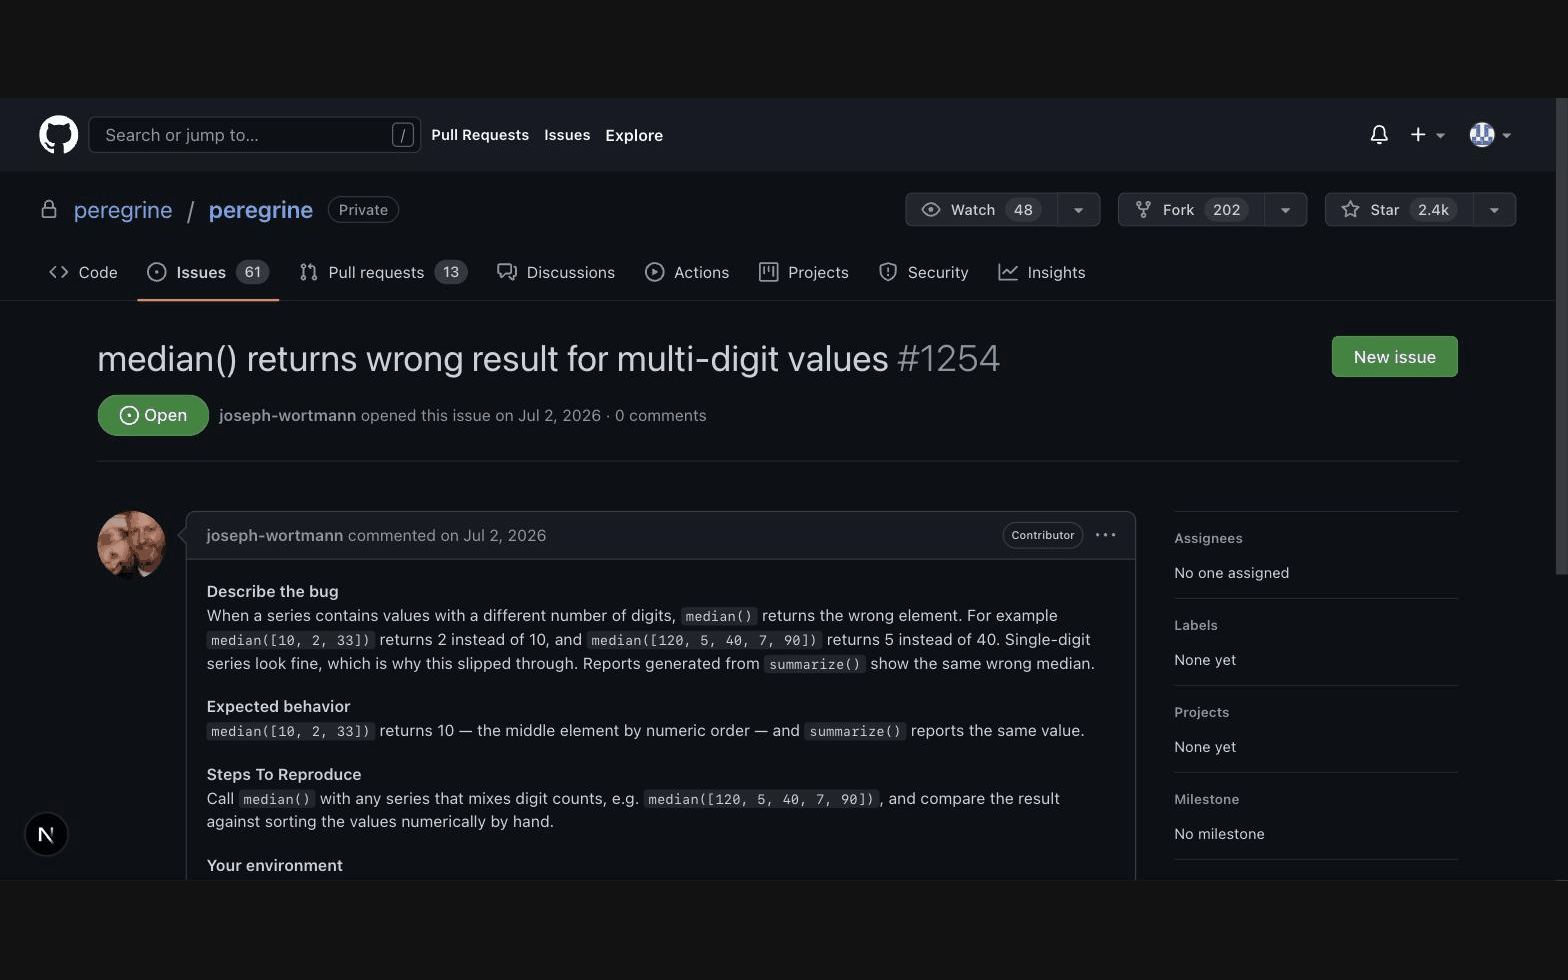This screenshot has height=980, width=1568.
Task: Expand the Fork options dropdown arrow
Action: click(1286, 210)
